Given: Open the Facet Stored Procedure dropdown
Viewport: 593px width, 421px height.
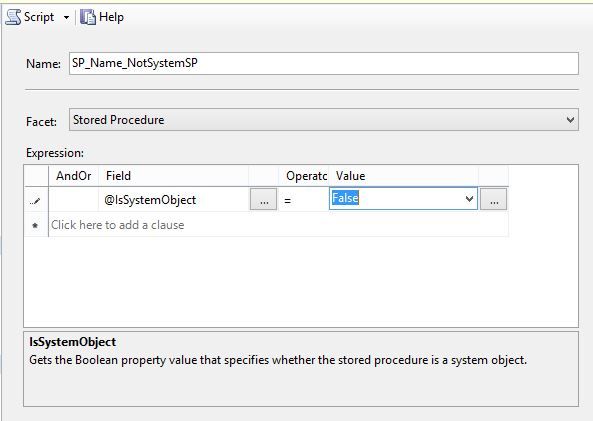Looking at the screenshot, I should [324, 120].
